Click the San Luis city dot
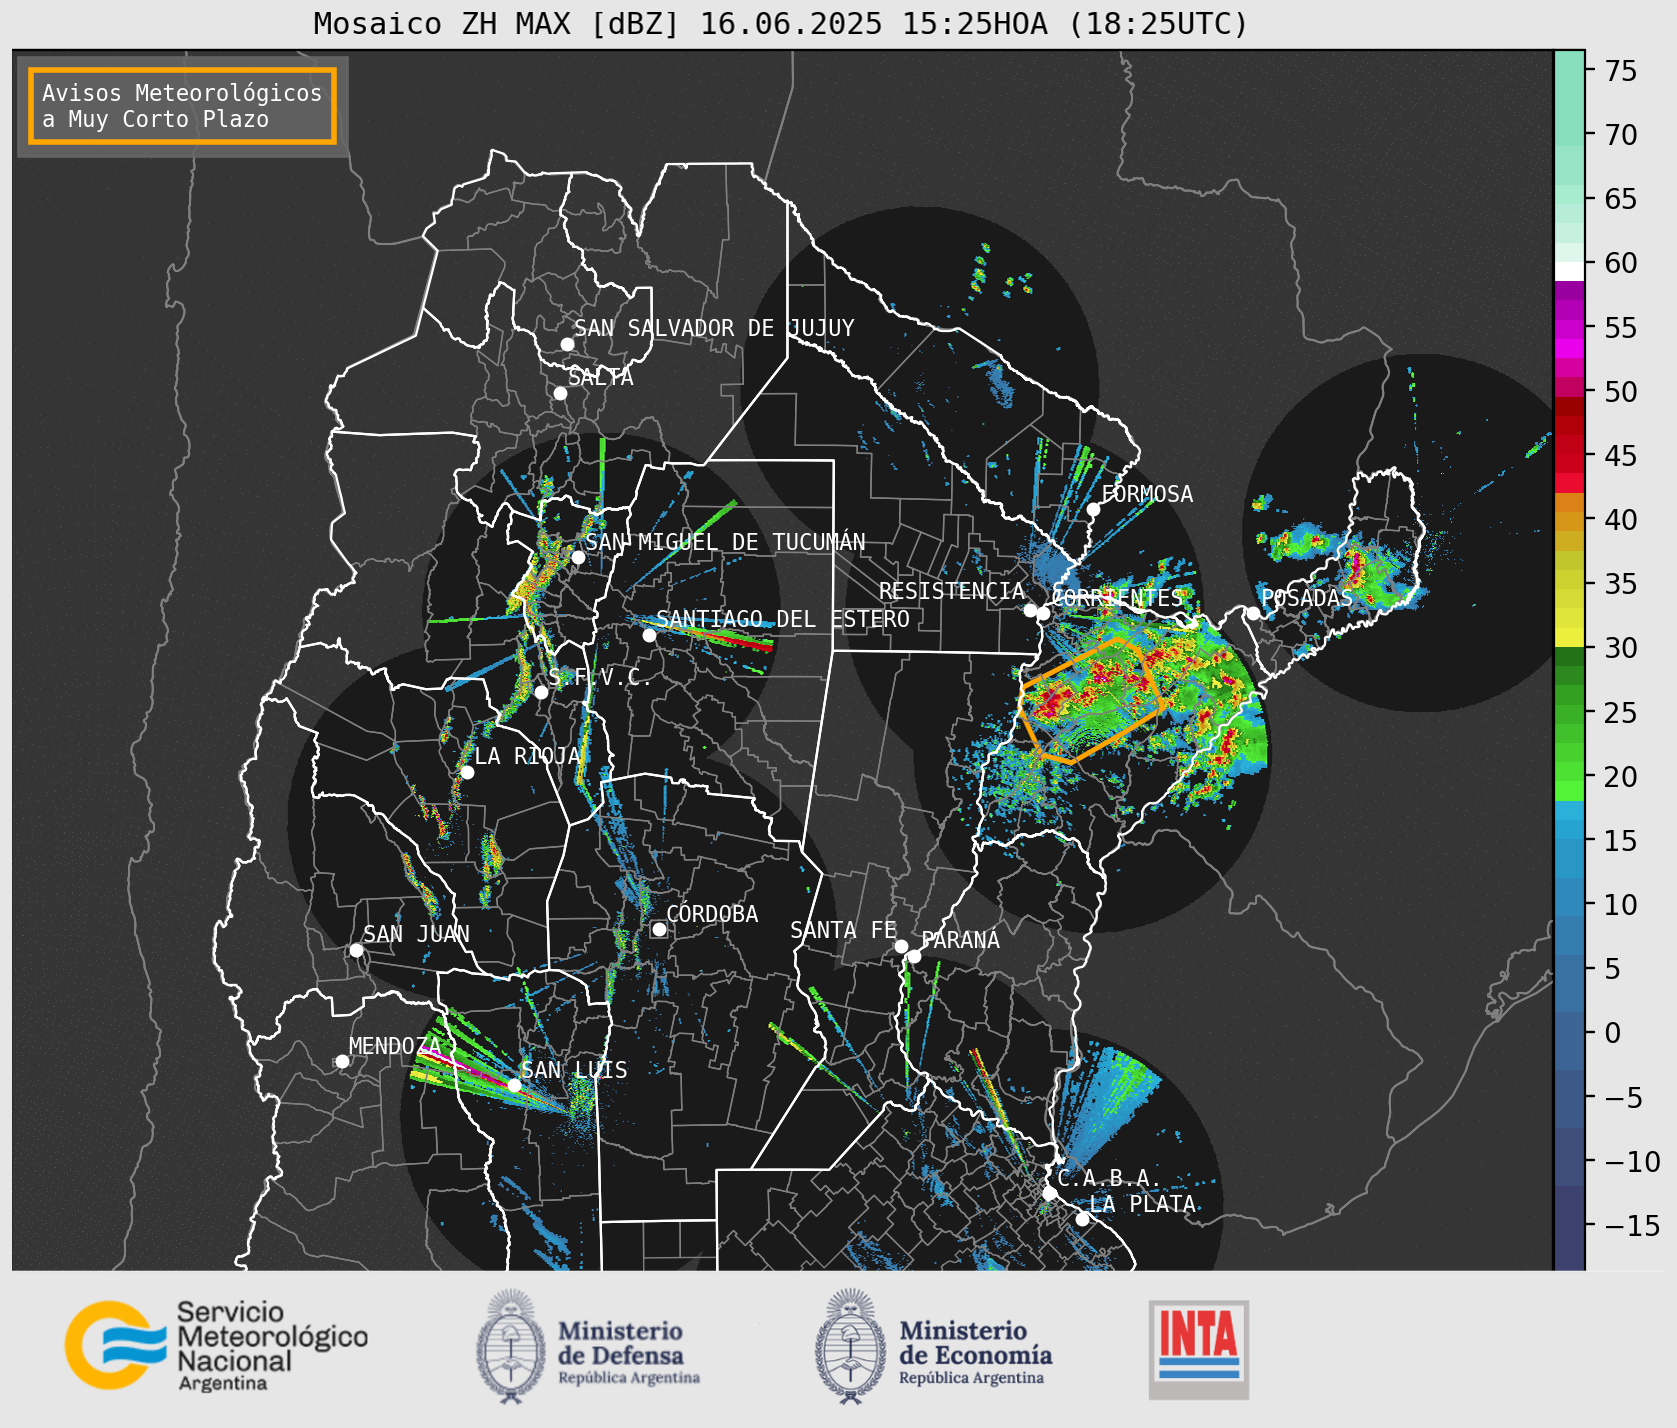The image size is (1677, 1428). click(514, 1085)
